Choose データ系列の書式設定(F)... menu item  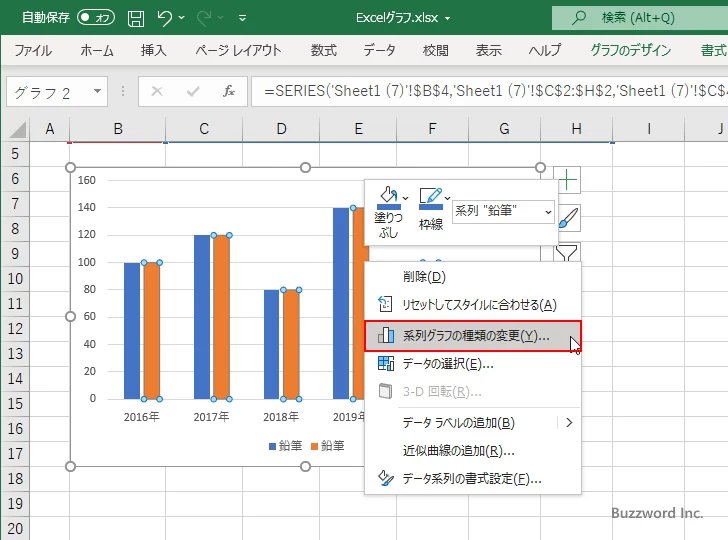473,479
